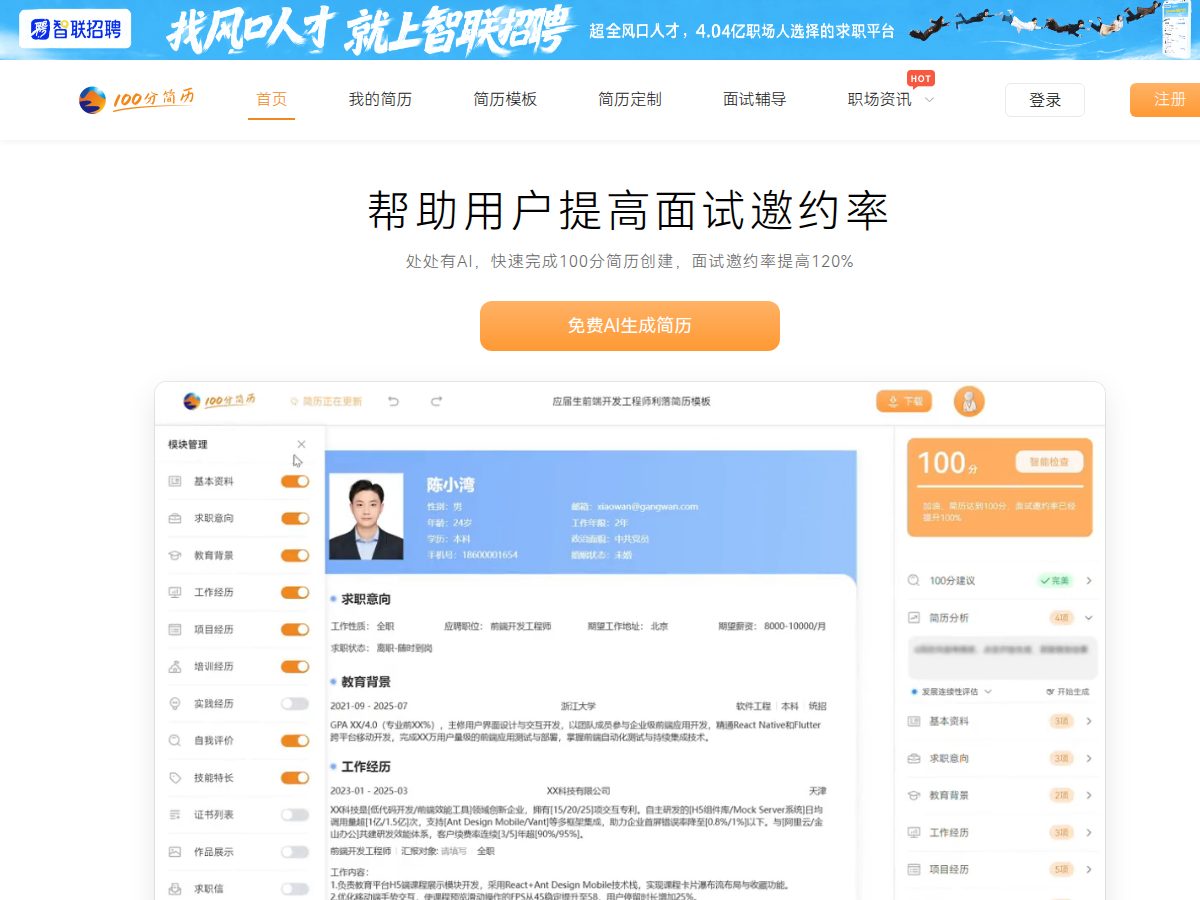Click 工作经历 icon in right analysis list

coord(913,832)
